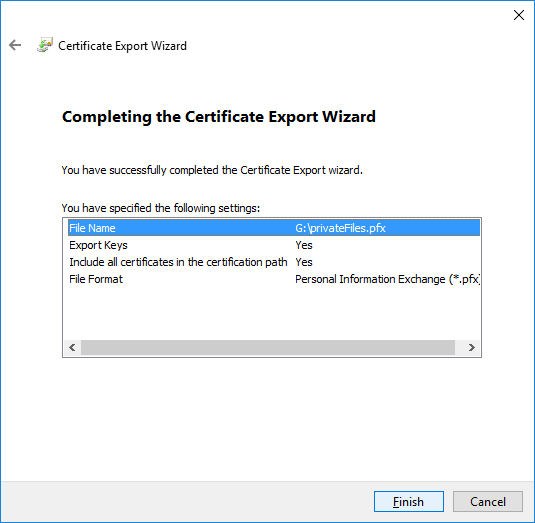Click the horizontal scrollbar thumb
The image size is (535, 523).
268,347
